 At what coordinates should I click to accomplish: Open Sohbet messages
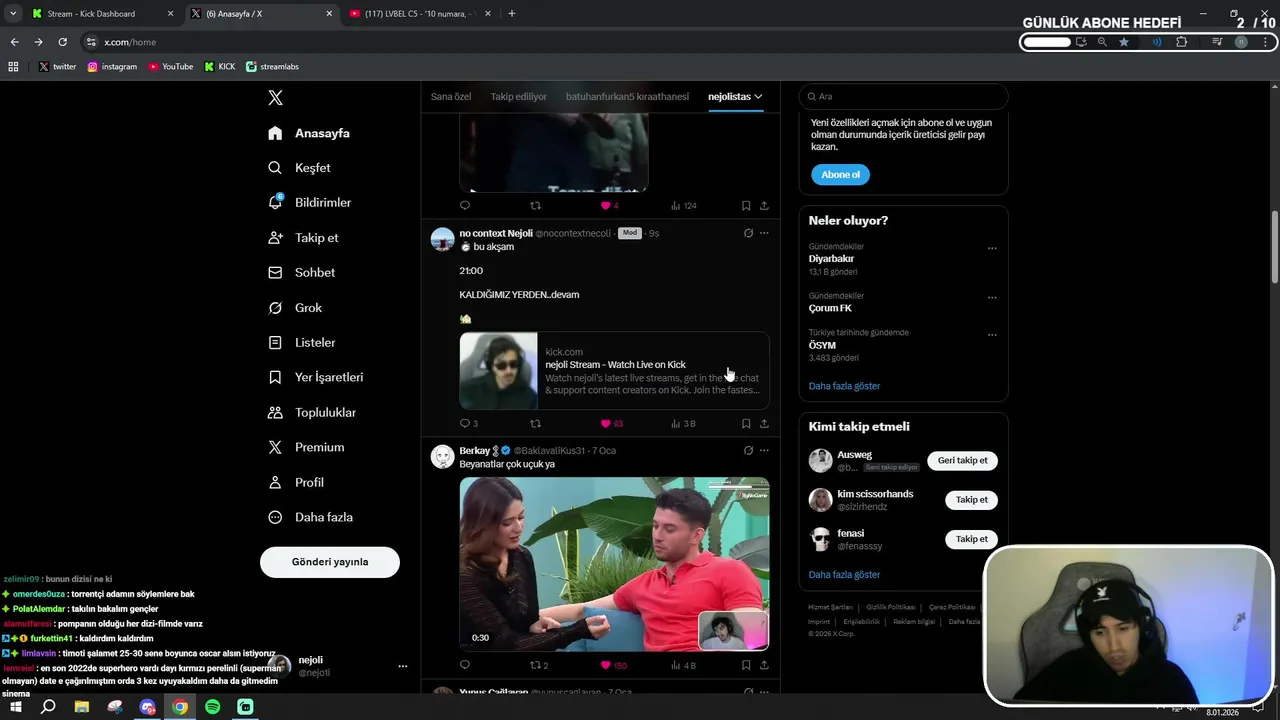[301, 272]
